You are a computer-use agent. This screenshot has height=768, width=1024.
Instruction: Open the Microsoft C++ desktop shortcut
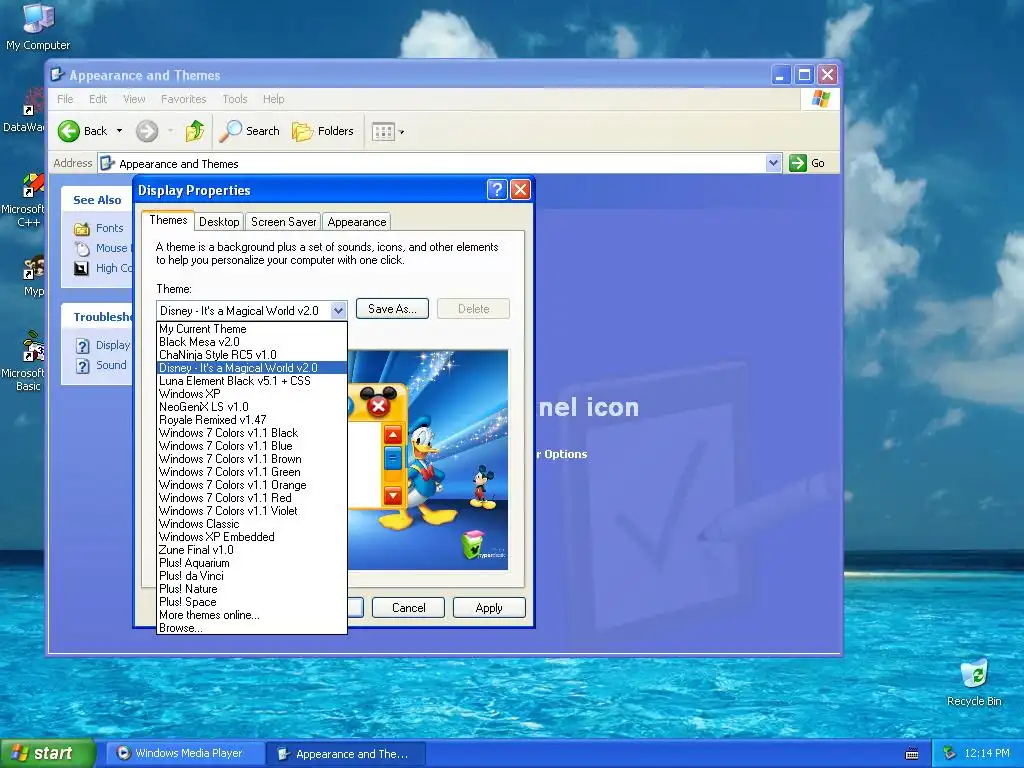coord(26,201)
